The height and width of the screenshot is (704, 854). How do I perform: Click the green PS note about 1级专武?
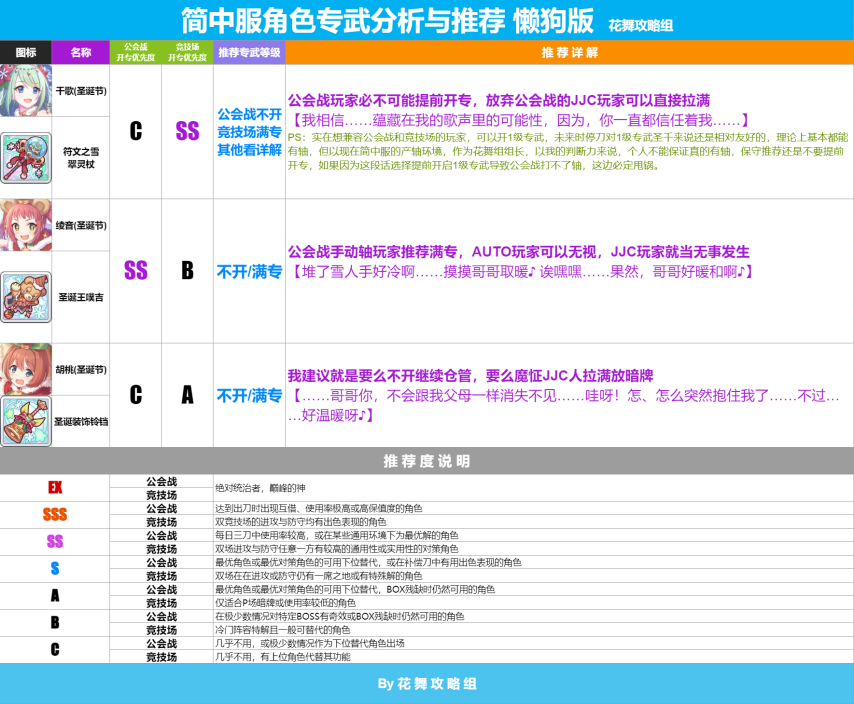(568, 151)
